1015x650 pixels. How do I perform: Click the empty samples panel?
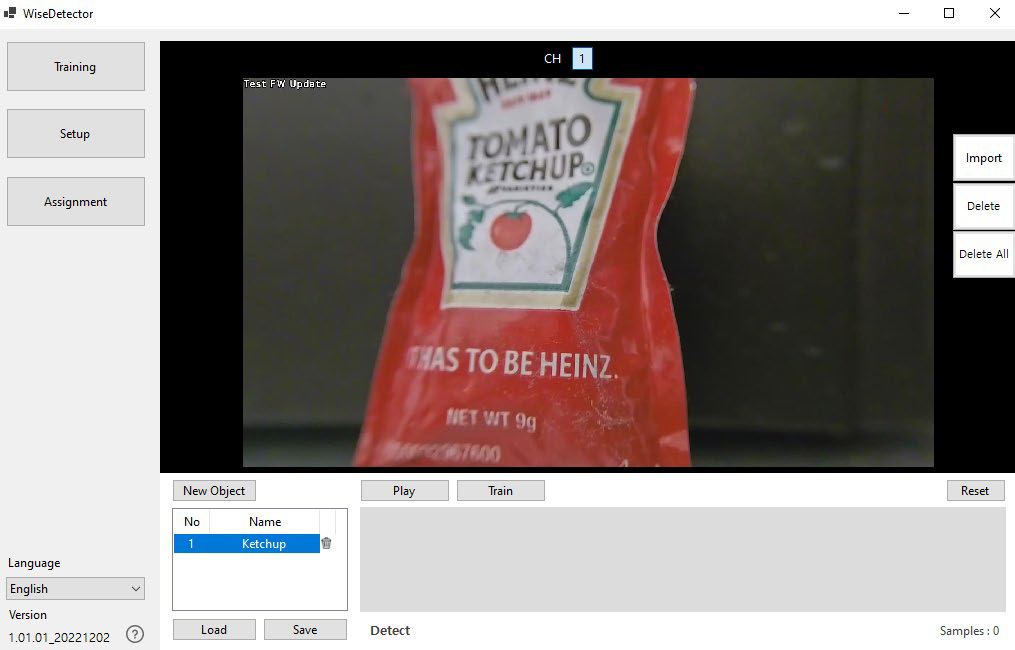pyautogui.click(x=682, y=559)
